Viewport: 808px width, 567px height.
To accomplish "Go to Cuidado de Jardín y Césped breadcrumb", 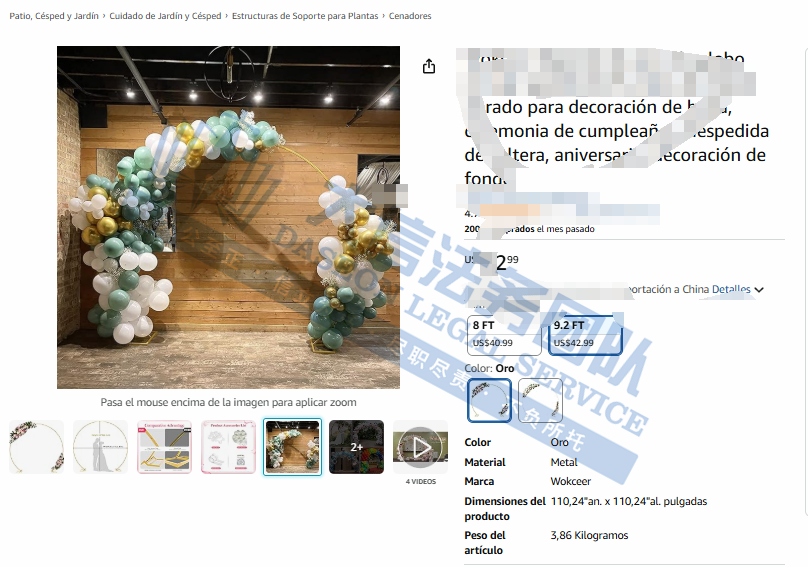I will (165, 16).
